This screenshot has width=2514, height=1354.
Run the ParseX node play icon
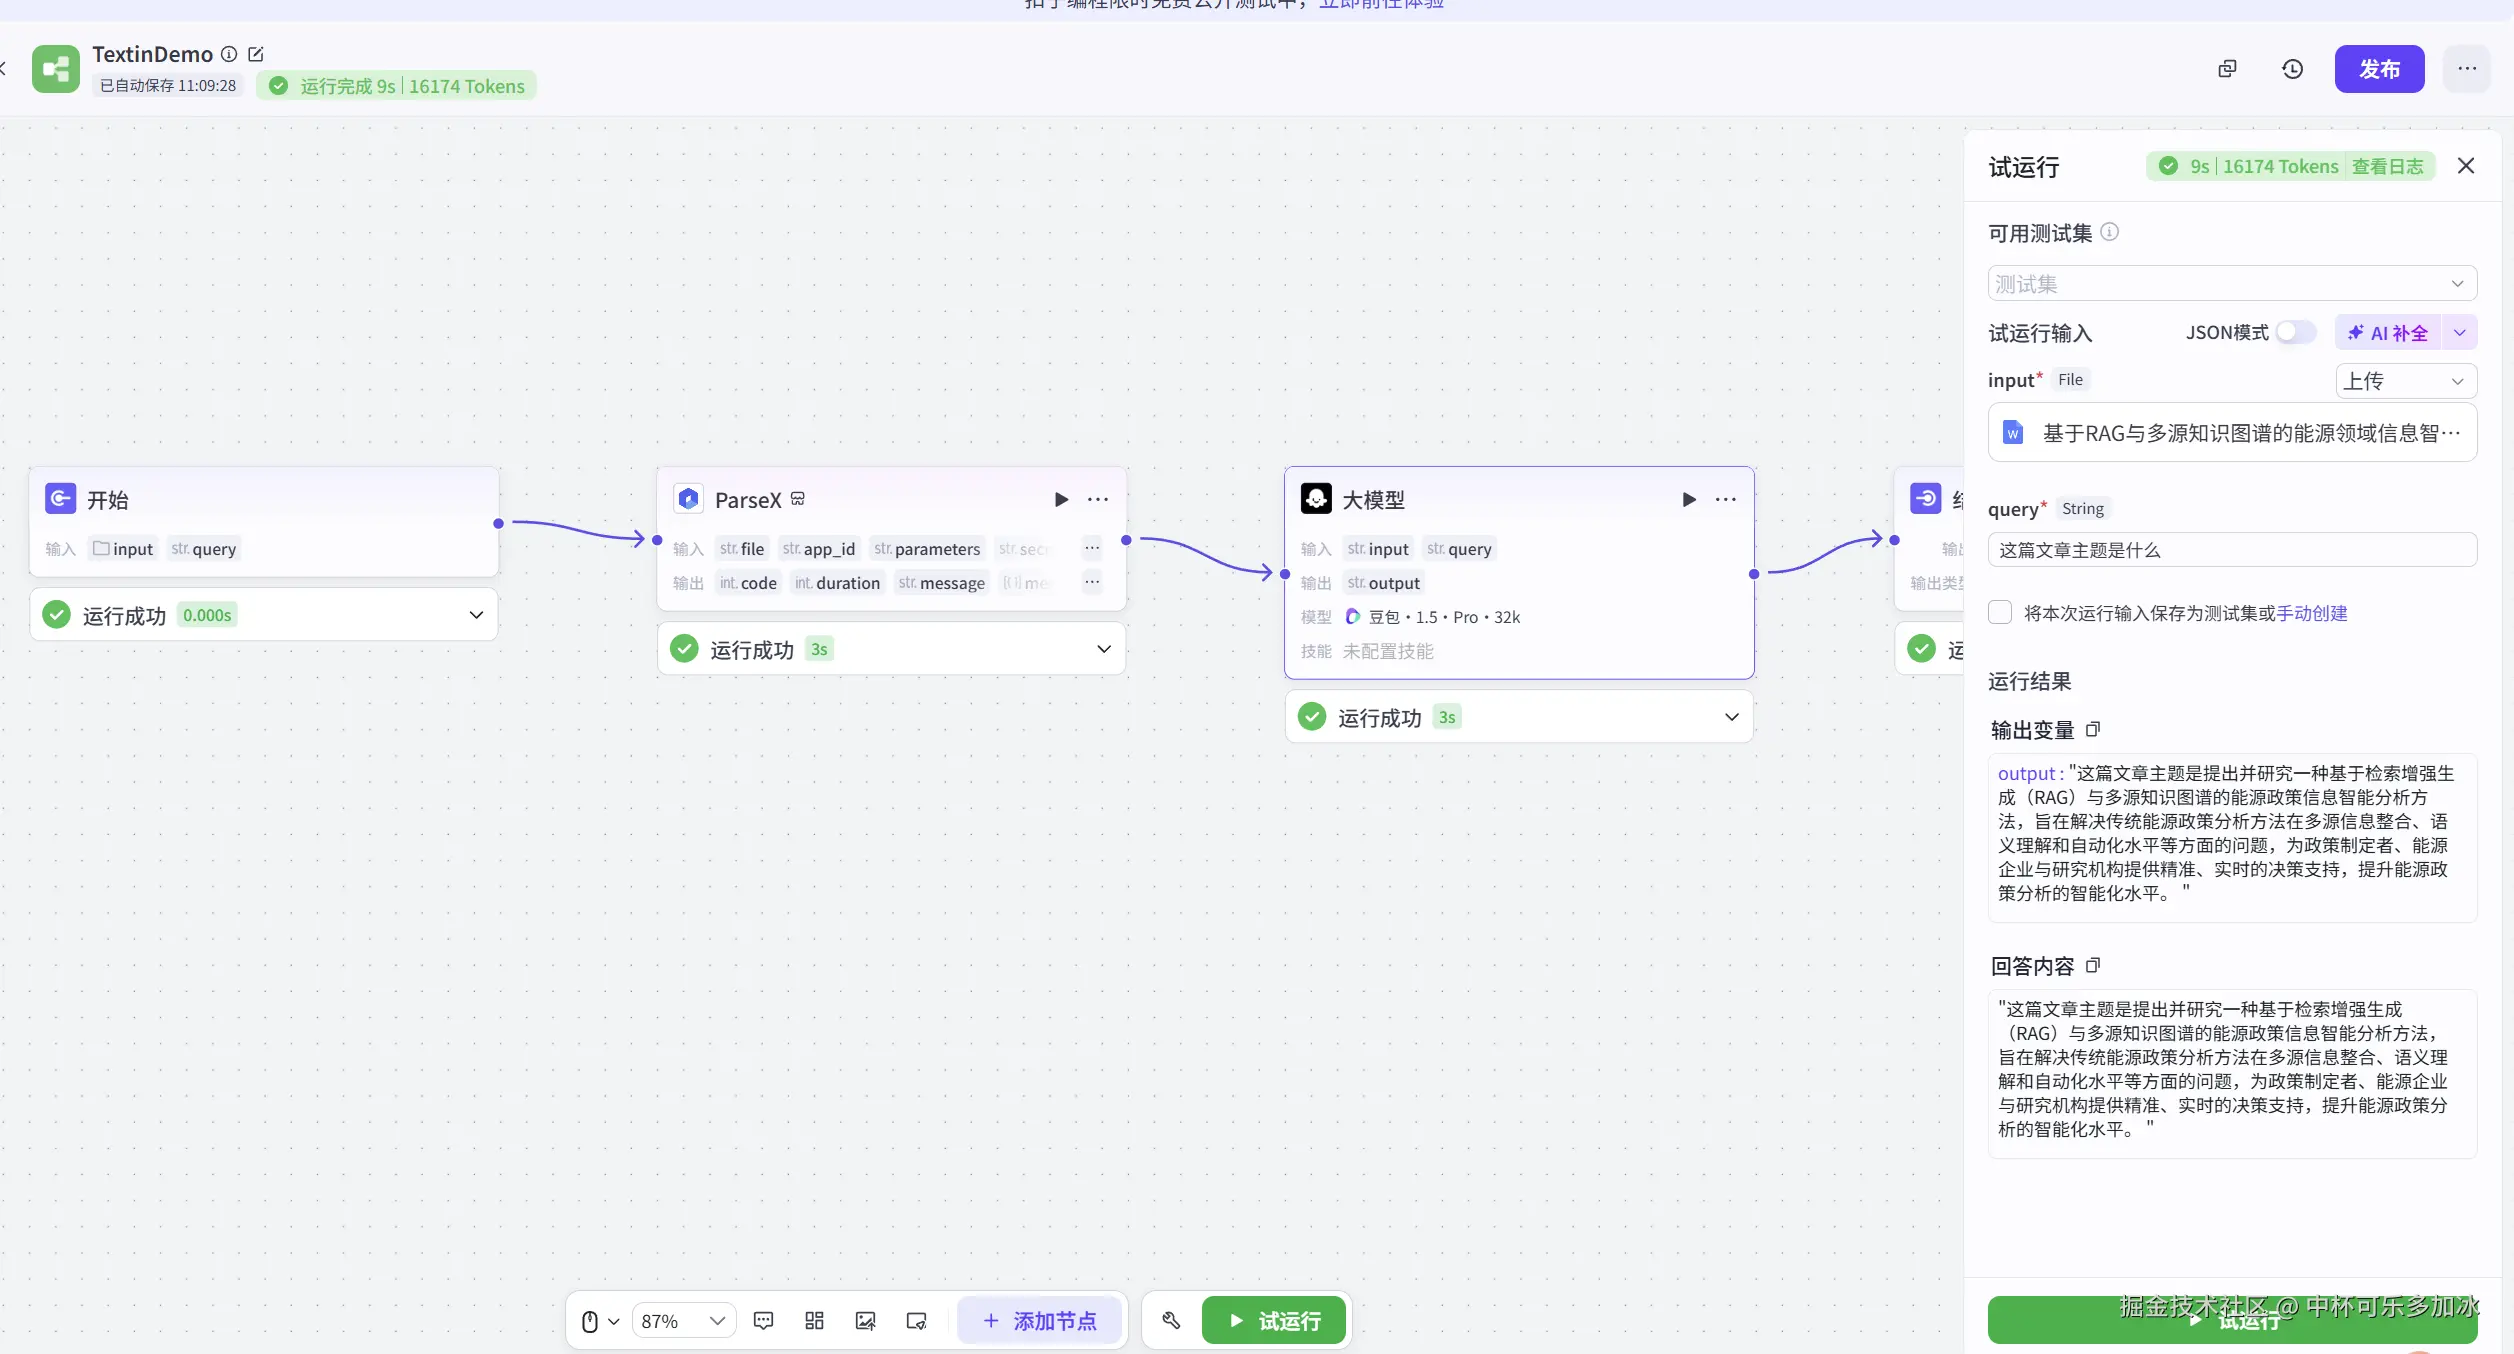point(1061,499)
